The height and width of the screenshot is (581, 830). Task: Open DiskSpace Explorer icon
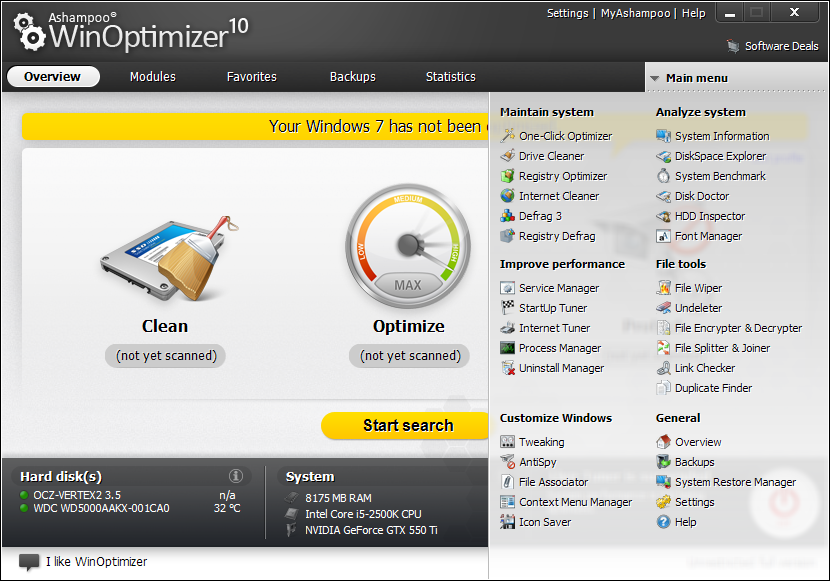coord(663,156)
